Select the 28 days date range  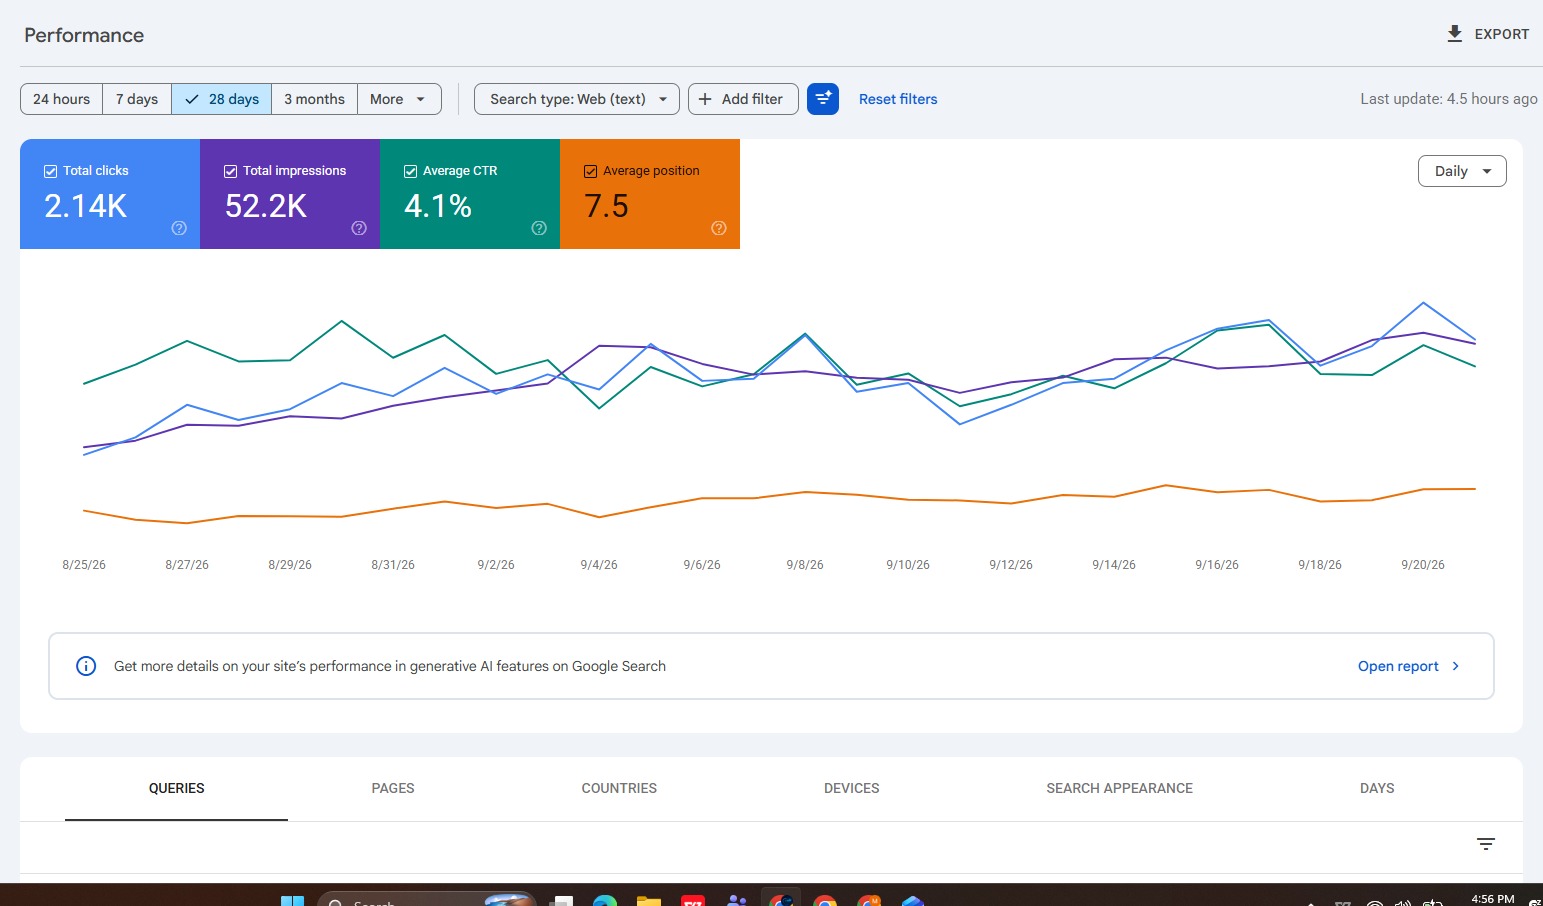[x=222, y=99]
